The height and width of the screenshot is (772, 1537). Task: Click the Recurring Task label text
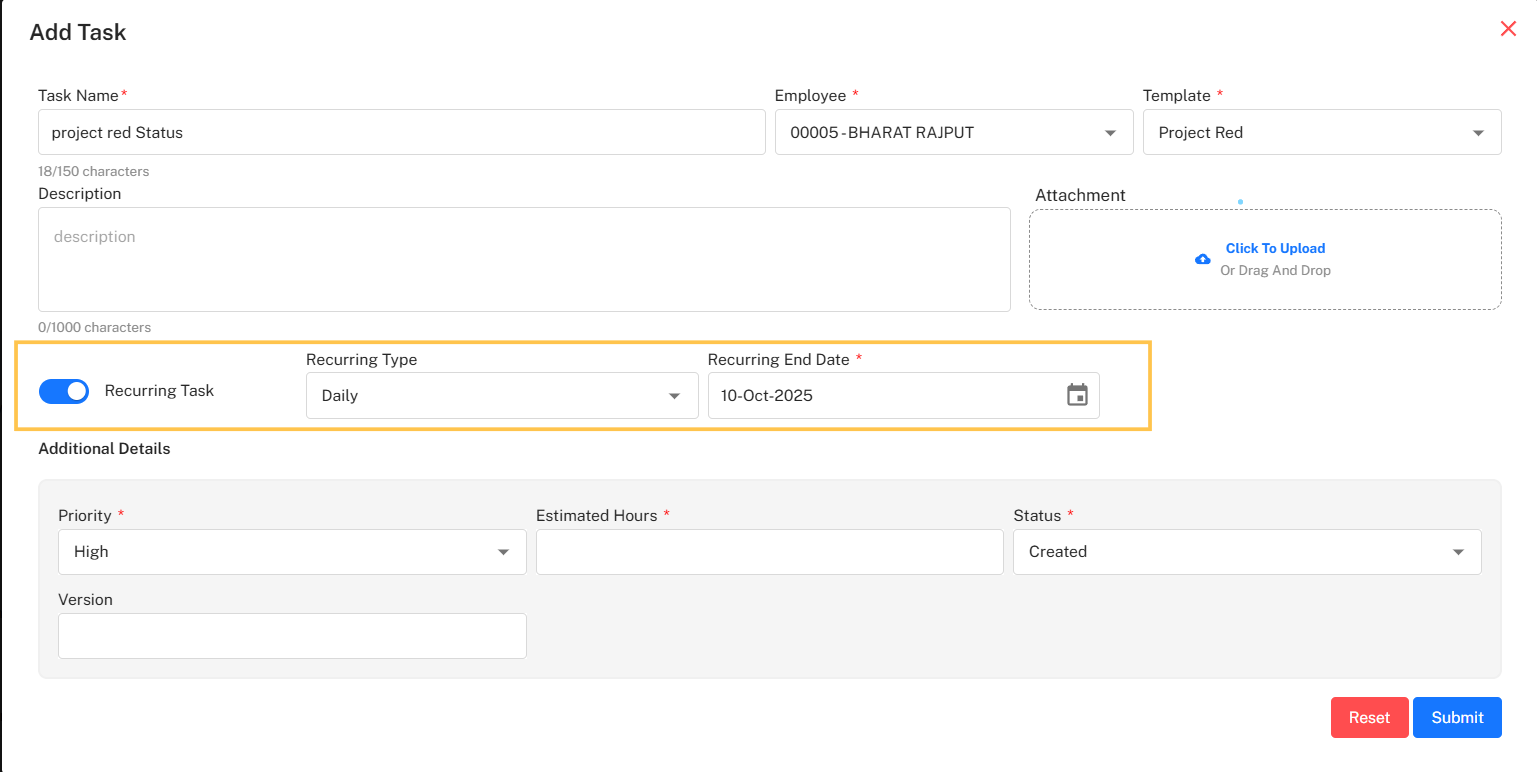pyautogui.click(x=159, y=391)
